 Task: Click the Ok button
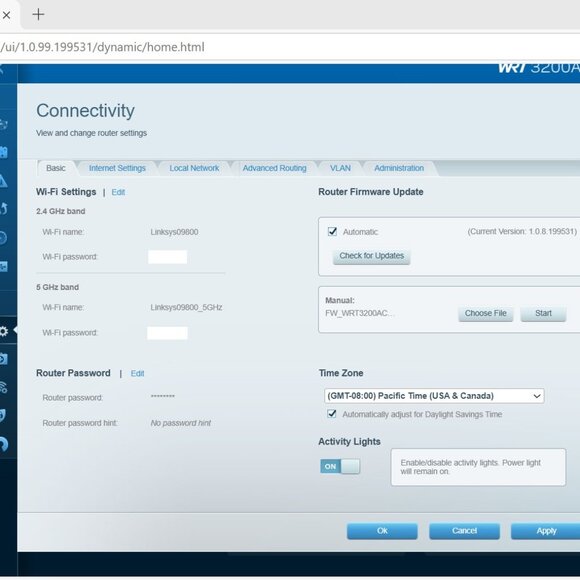382,531
